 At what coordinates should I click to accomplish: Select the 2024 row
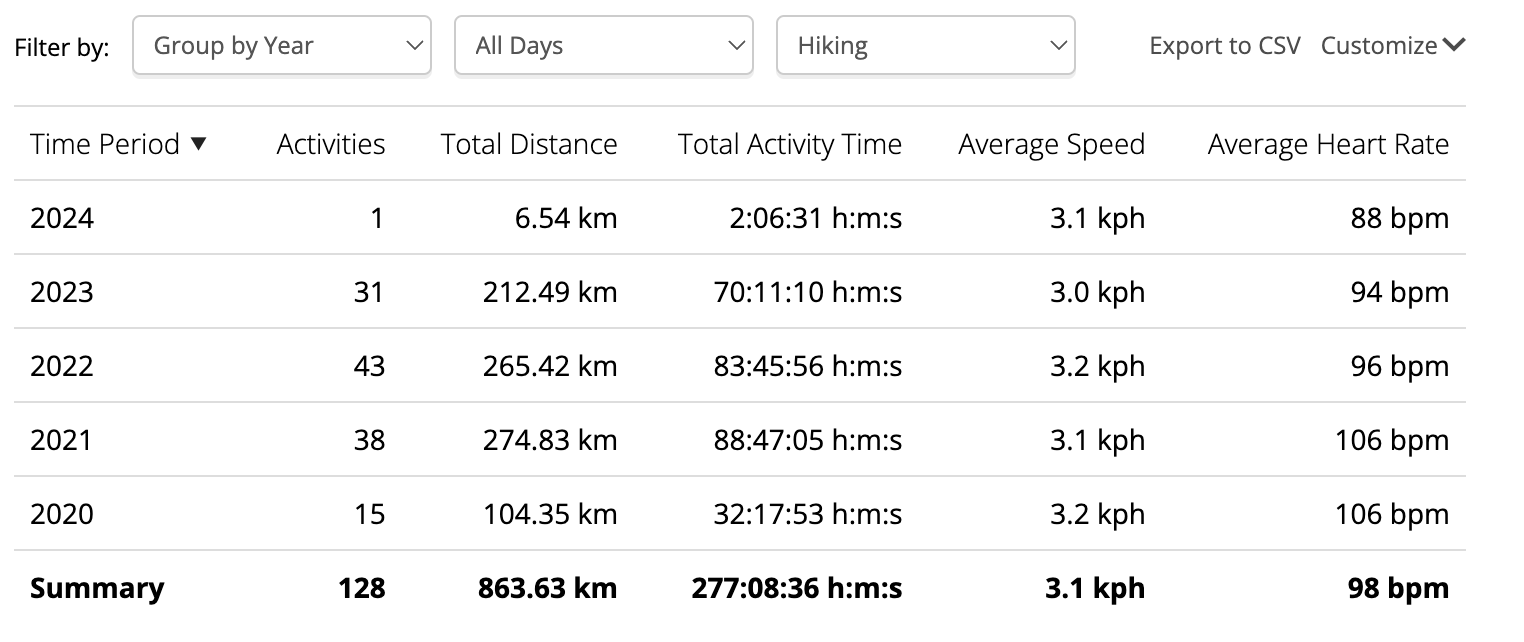(x=740, y=218)
